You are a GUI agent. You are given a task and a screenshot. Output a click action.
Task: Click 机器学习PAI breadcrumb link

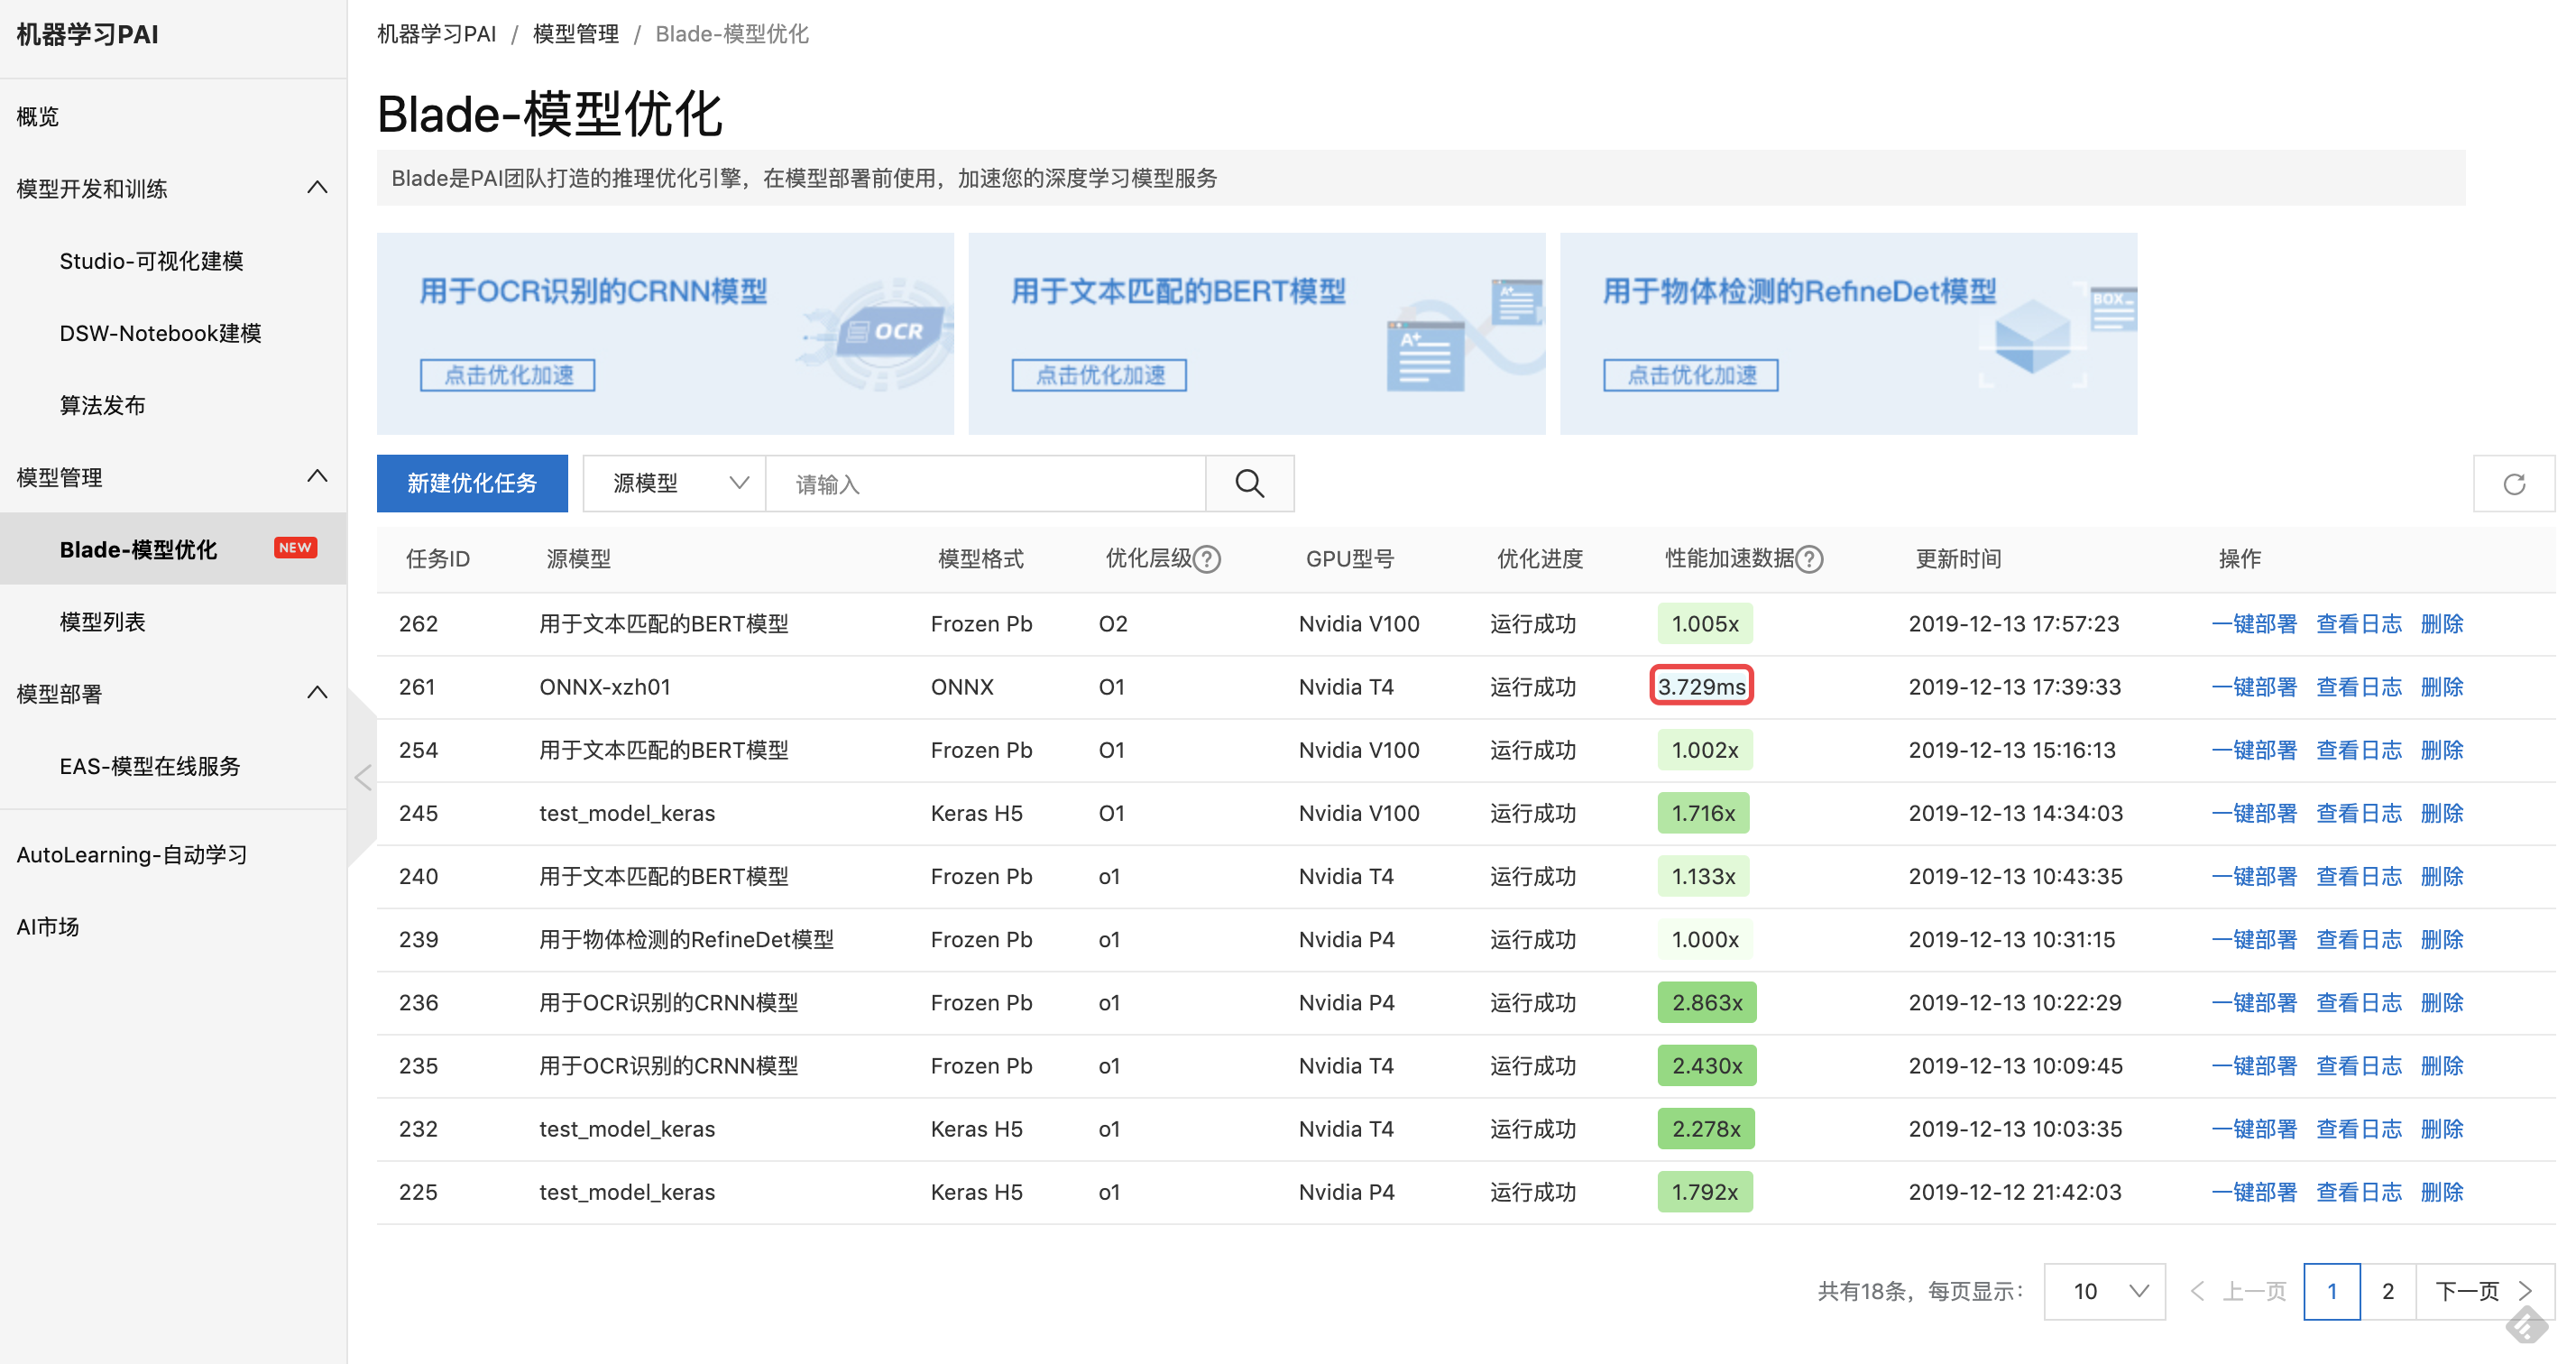[437, 34]
